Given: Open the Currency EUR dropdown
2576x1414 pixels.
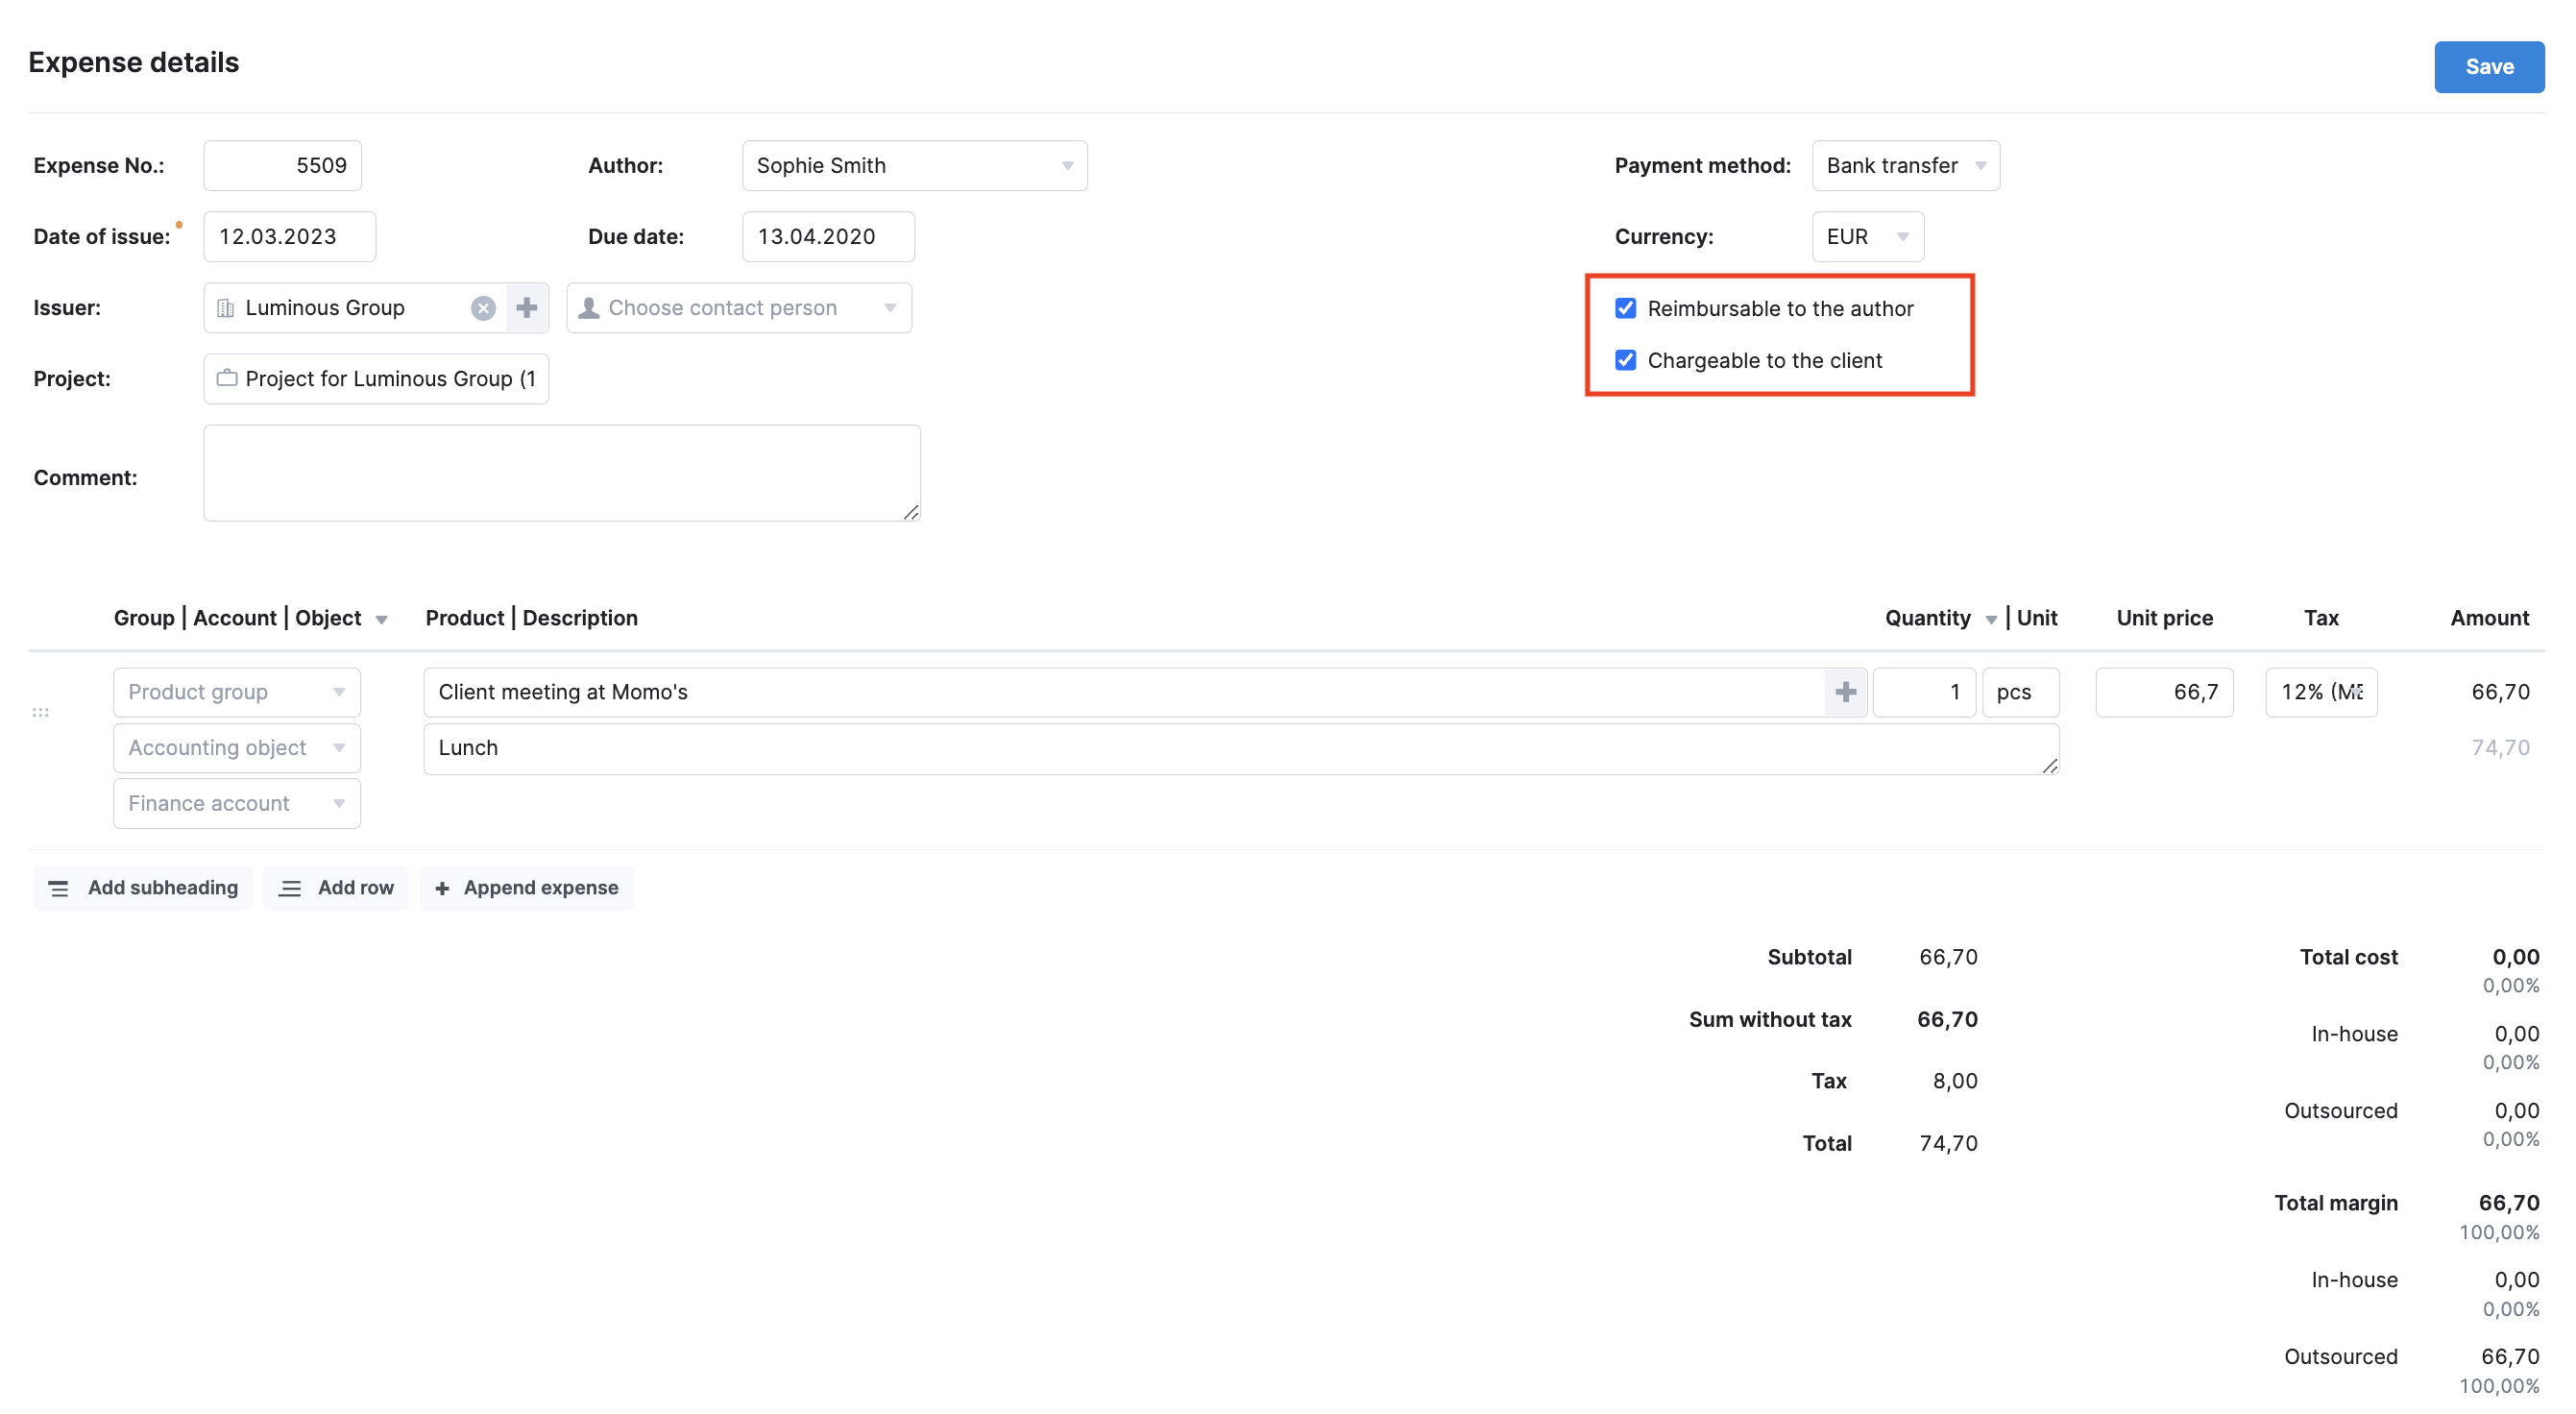Looking at the screenshot, I should point(1867,237).
